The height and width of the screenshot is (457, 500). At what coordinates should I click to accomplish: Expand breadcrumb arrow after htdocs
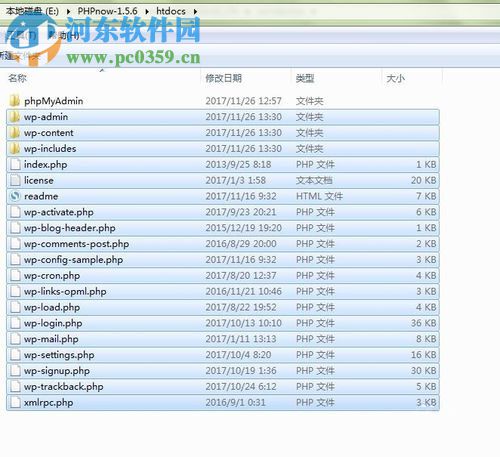pos(195,12)
